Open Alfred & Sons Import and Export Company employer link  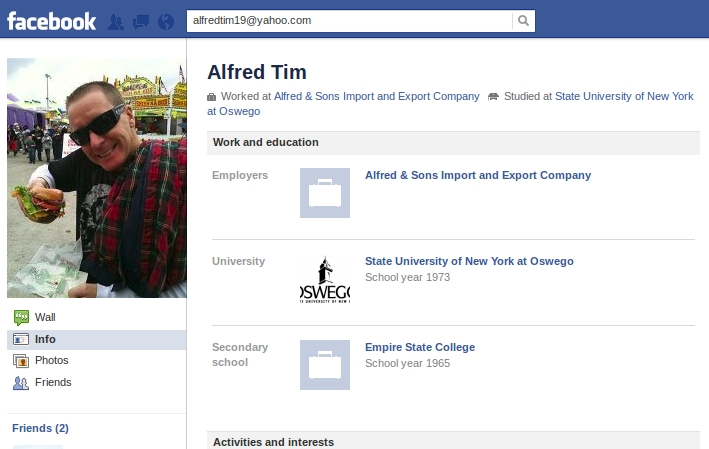tap(478, 175)
